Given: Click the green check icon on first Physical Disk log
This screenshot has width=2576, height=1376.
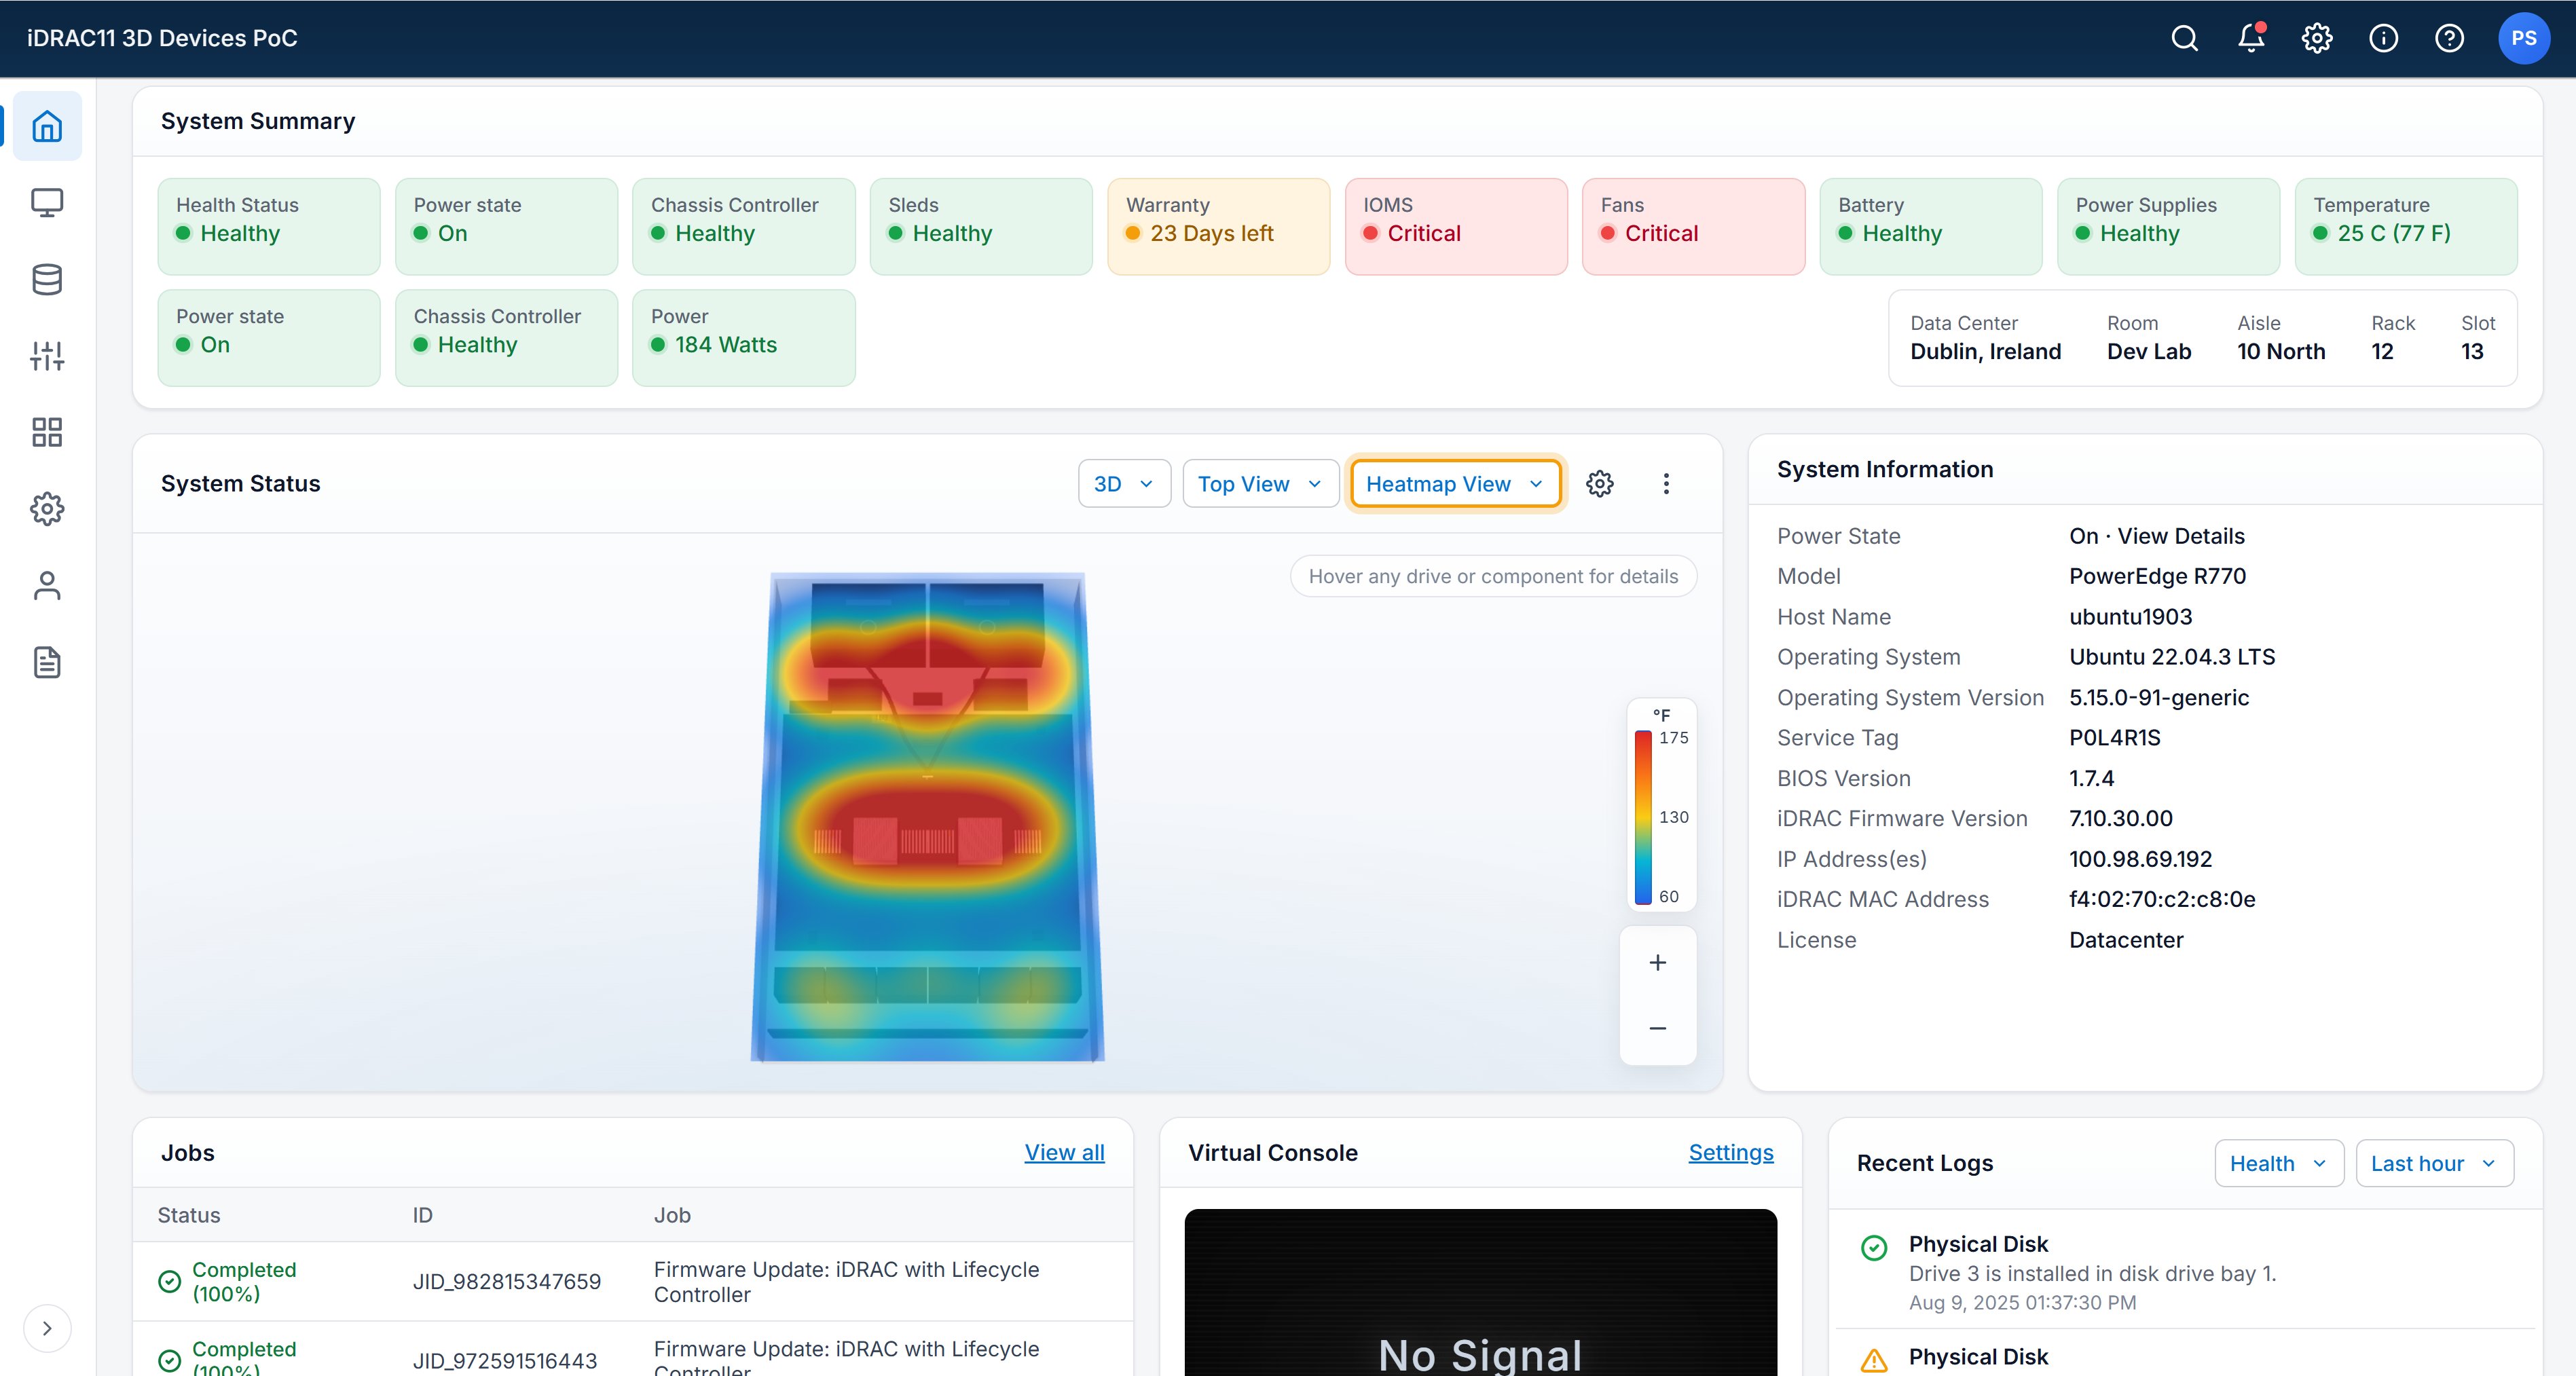Looking at the screenshot, I should coord(1874,1247).
